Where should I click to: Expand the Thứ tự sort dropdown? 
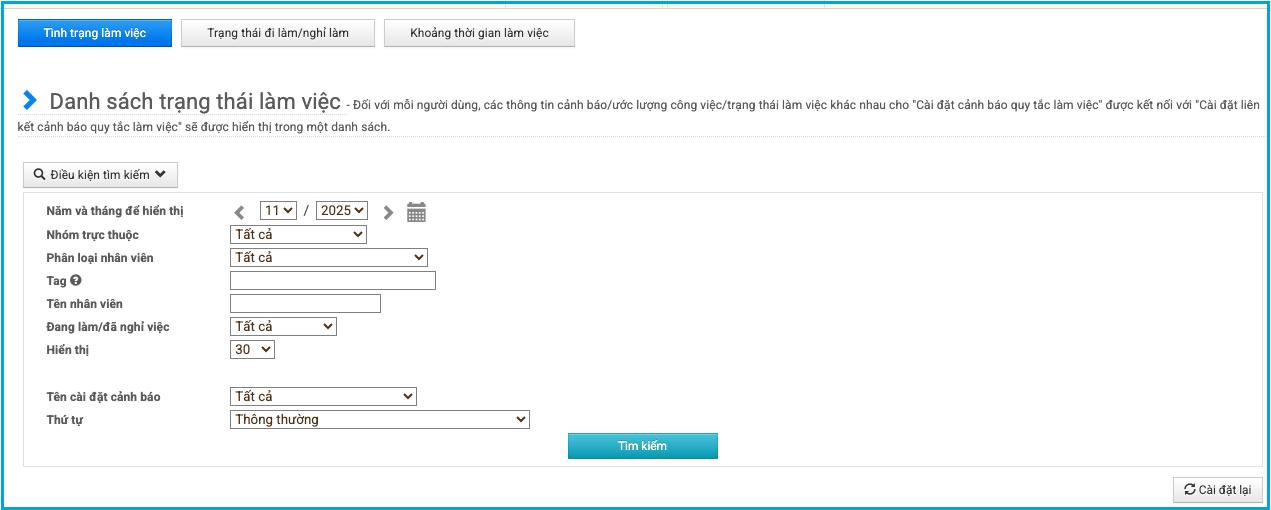click(379, 420)
